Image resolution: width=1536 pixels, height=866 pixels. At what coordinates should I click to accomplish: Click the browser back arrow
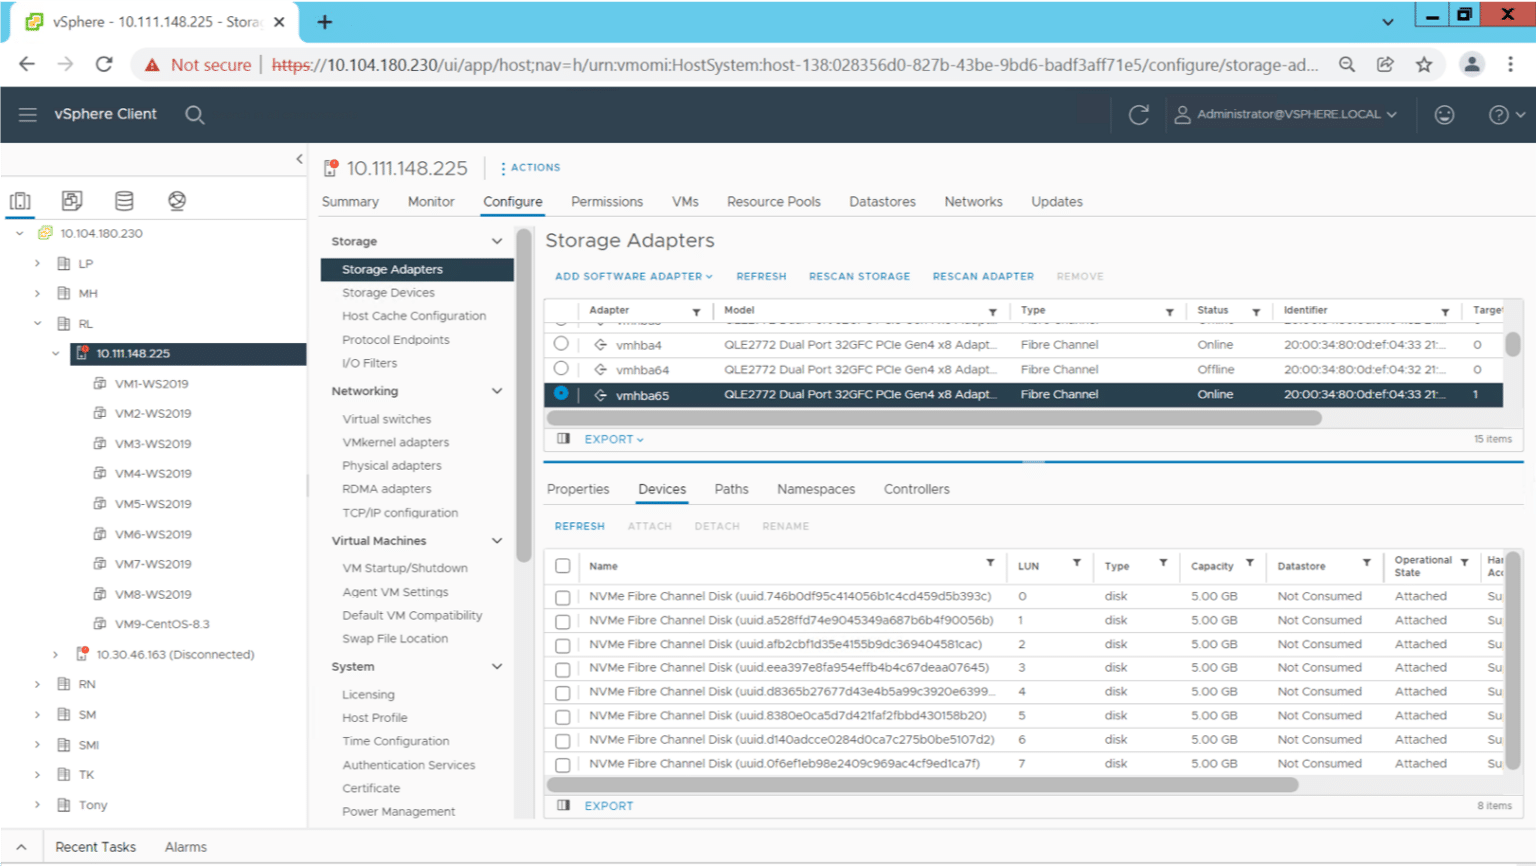27,64
